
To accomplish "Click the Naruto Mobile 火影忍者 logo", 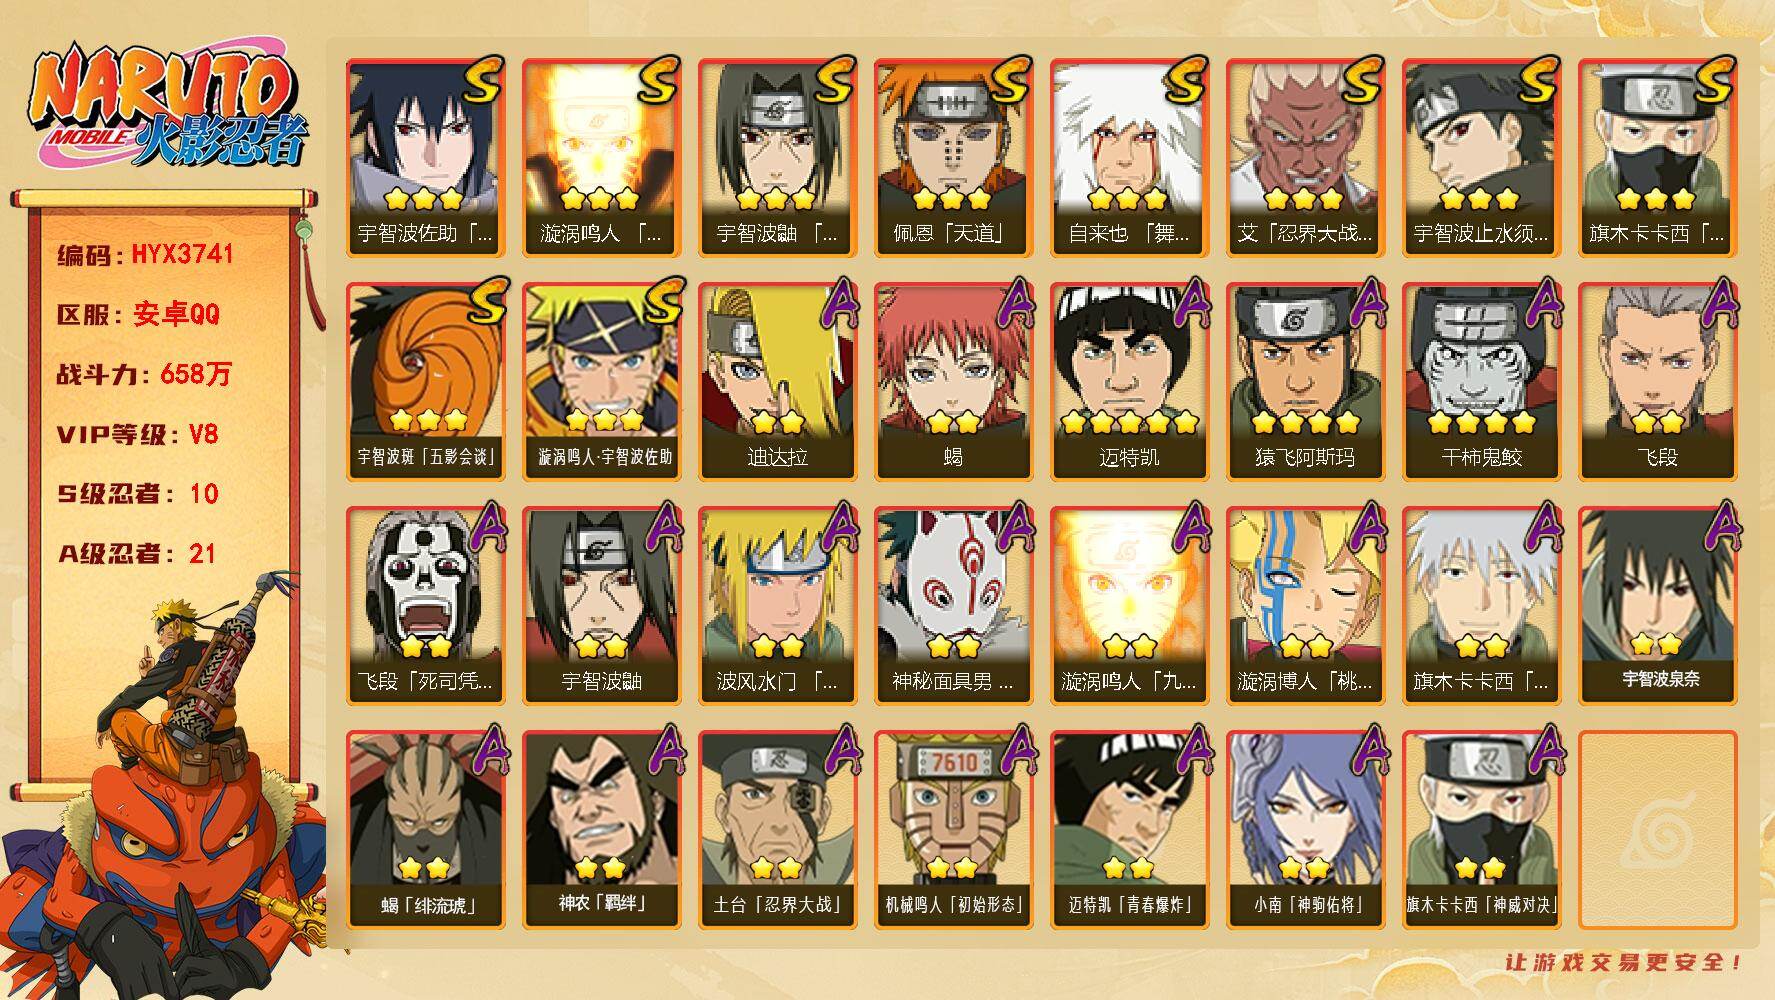I will click(x=167, y=108).
